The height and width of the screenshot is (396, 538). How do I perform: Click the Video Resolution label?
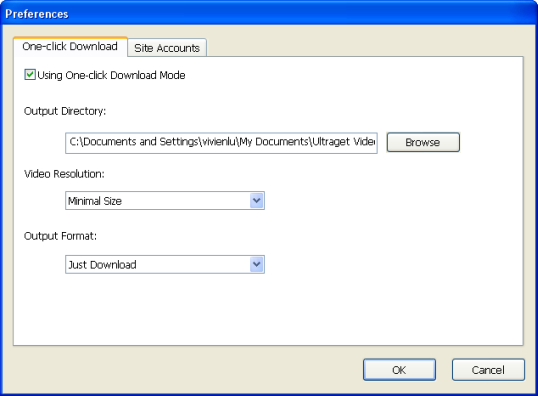64,174
